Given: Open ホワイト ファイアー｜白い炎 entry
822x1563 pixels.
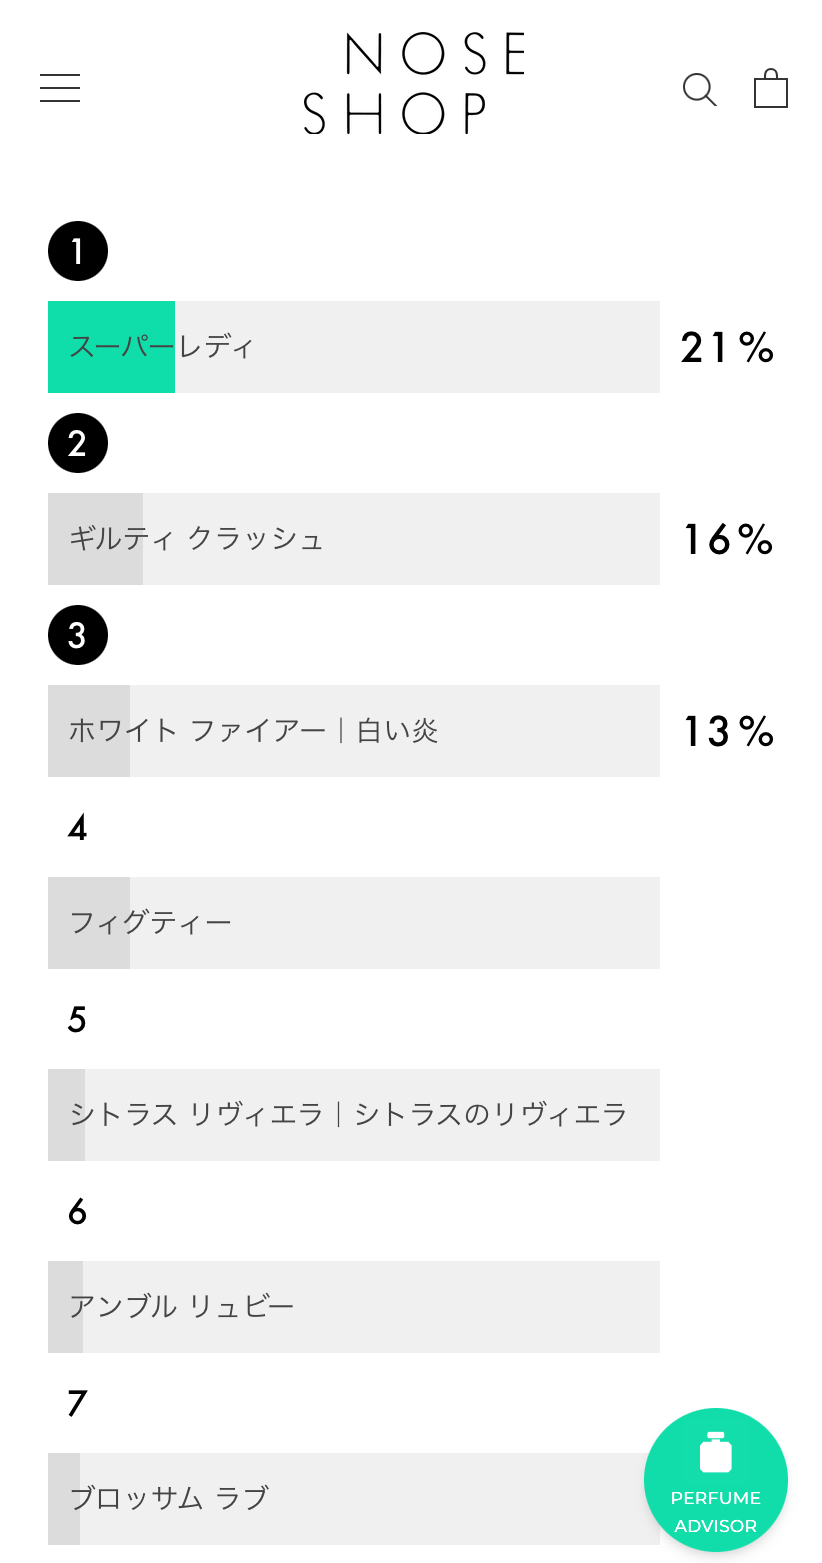Looking at the screenshot, I should point(354,731).
